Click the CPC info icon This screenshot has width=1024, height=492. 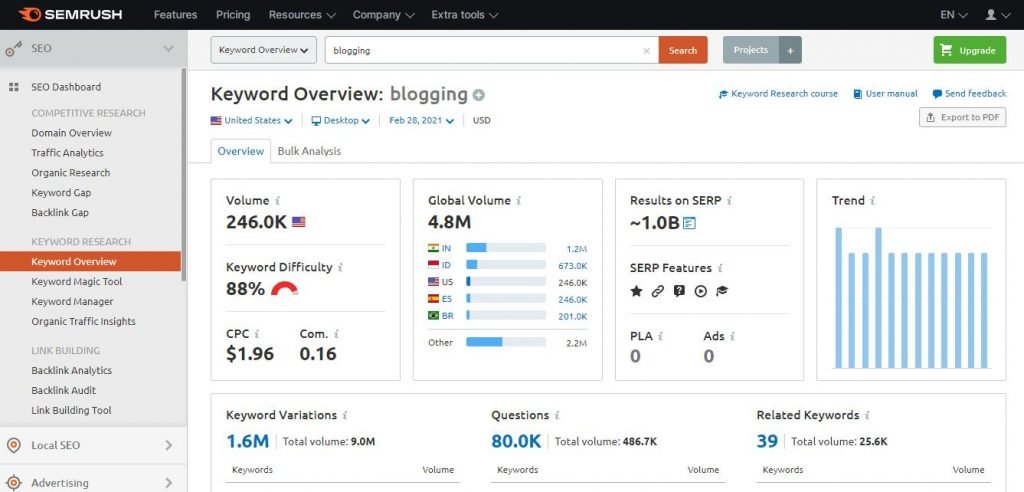point(257,334)
